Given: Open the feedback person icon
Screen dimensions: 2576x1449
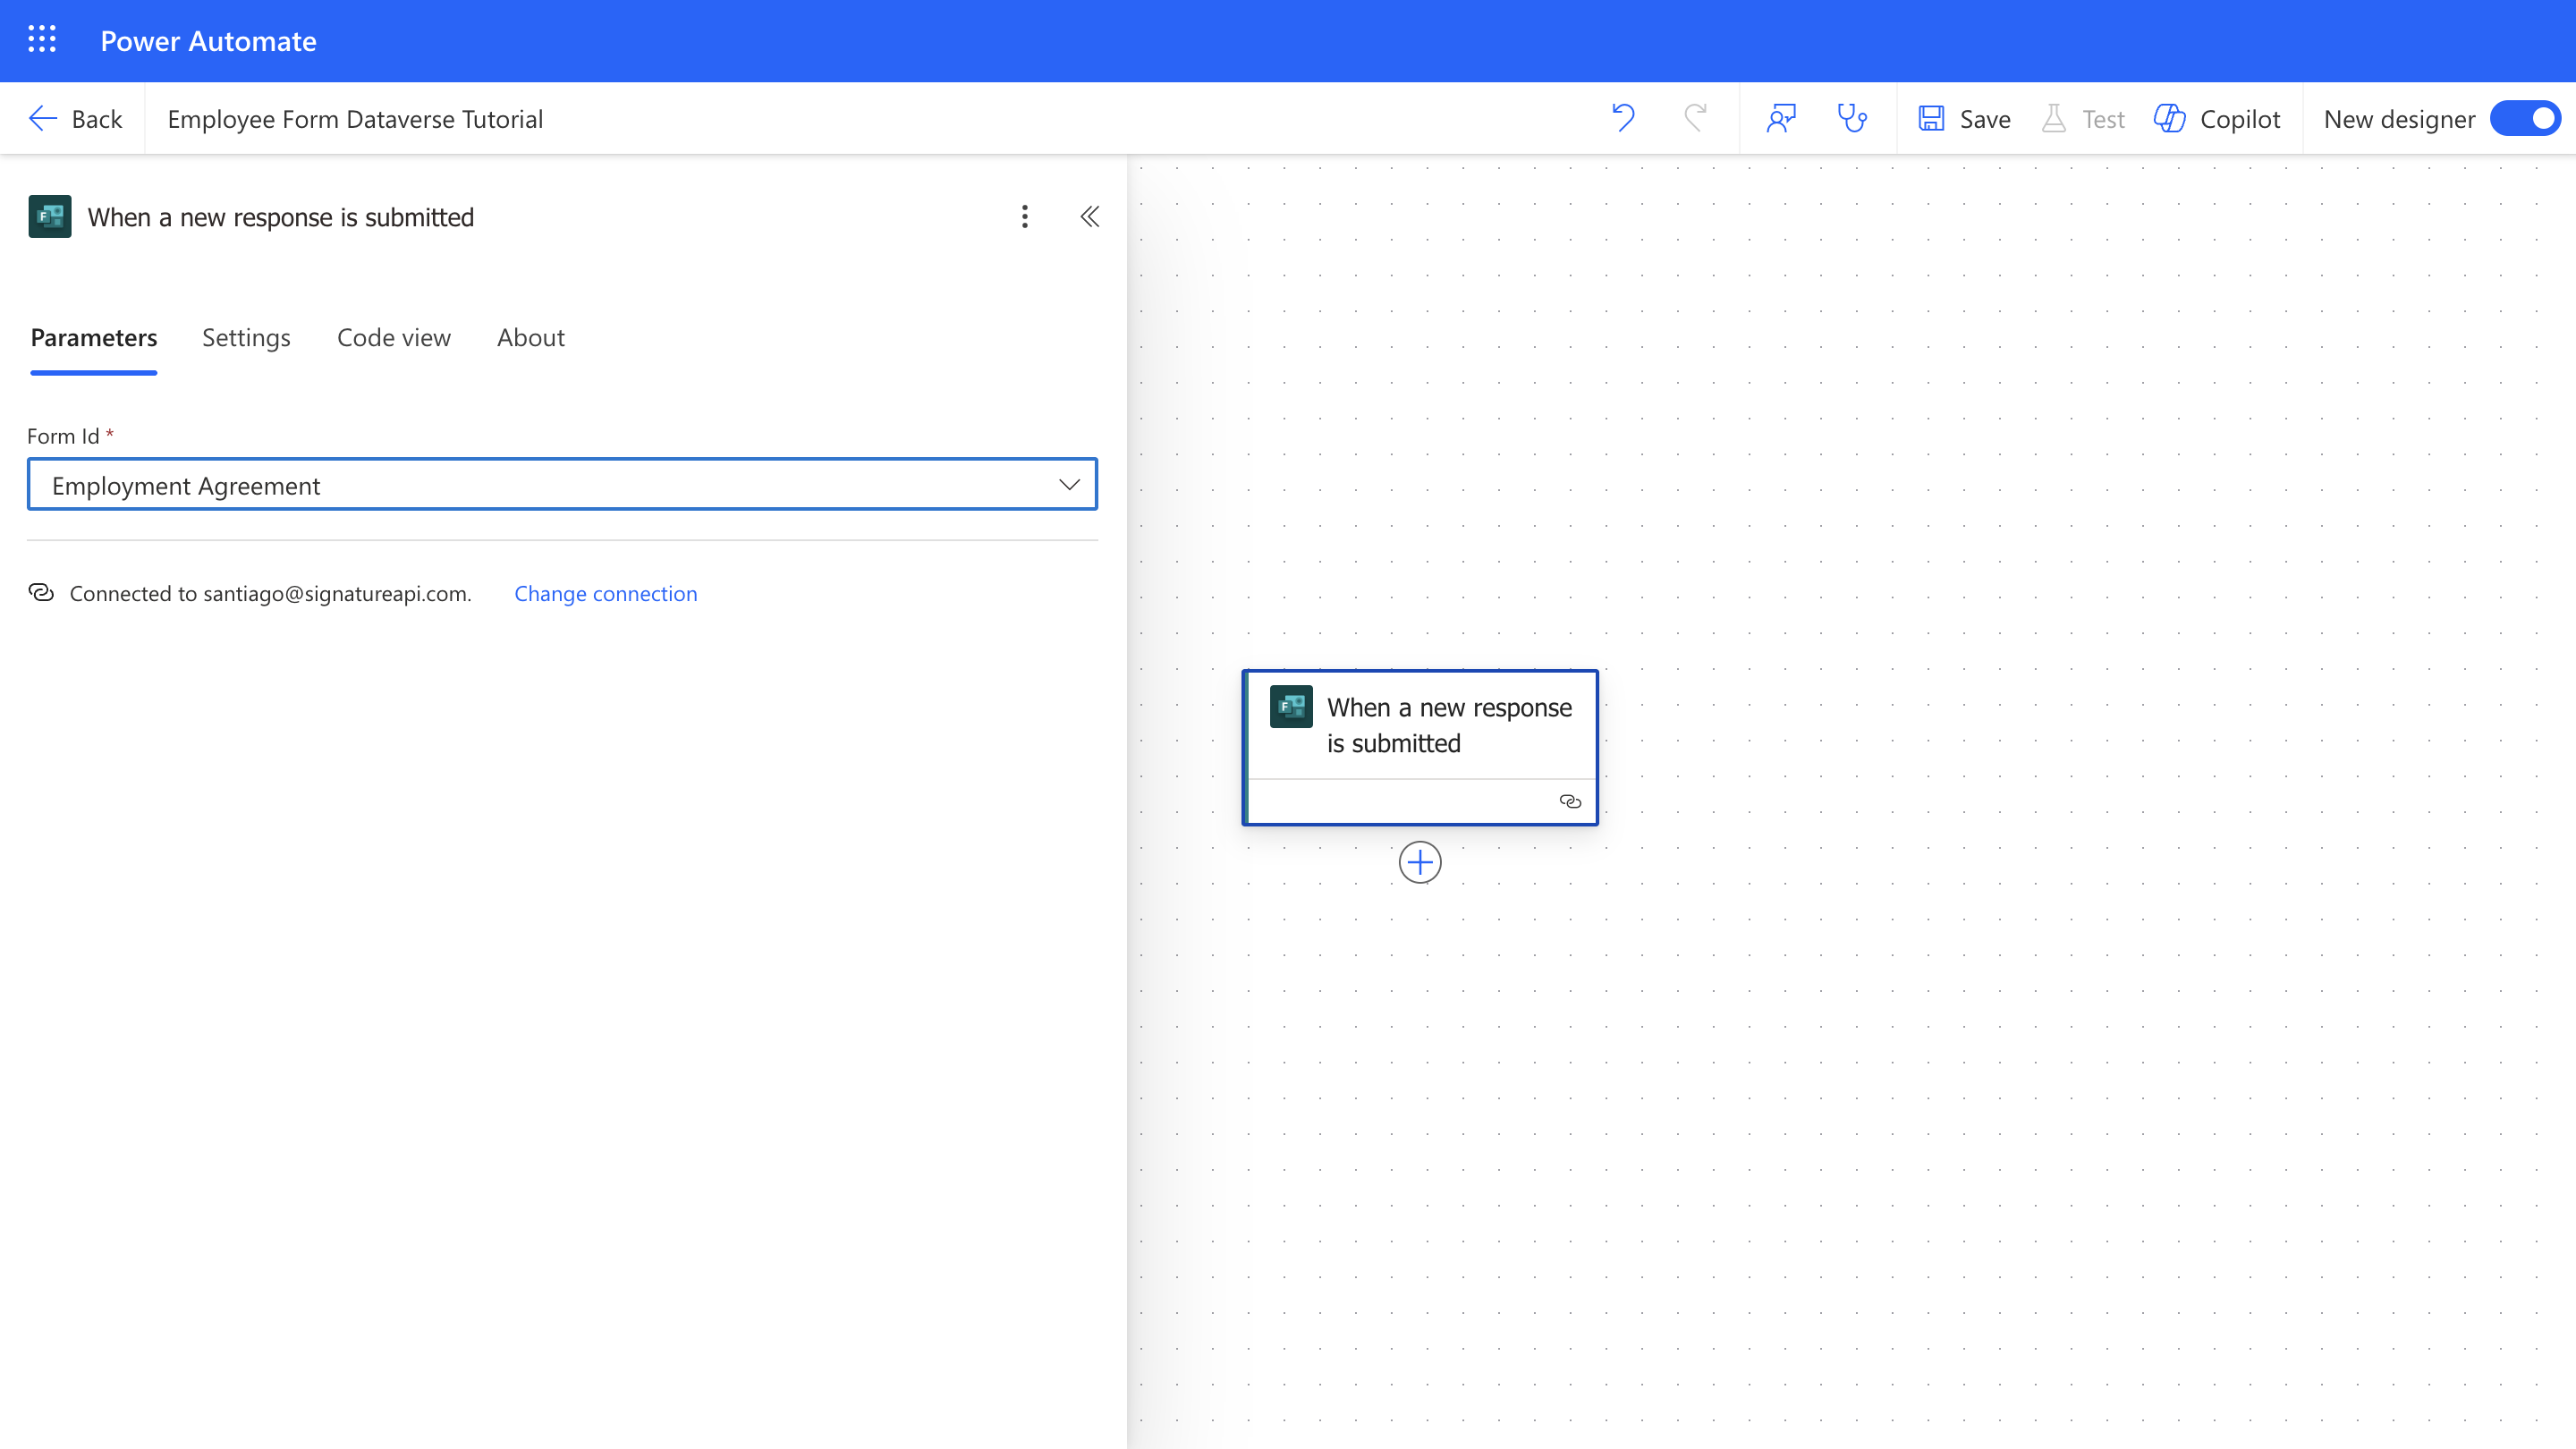Looking at the screenshot, I should click(1781, 118).
